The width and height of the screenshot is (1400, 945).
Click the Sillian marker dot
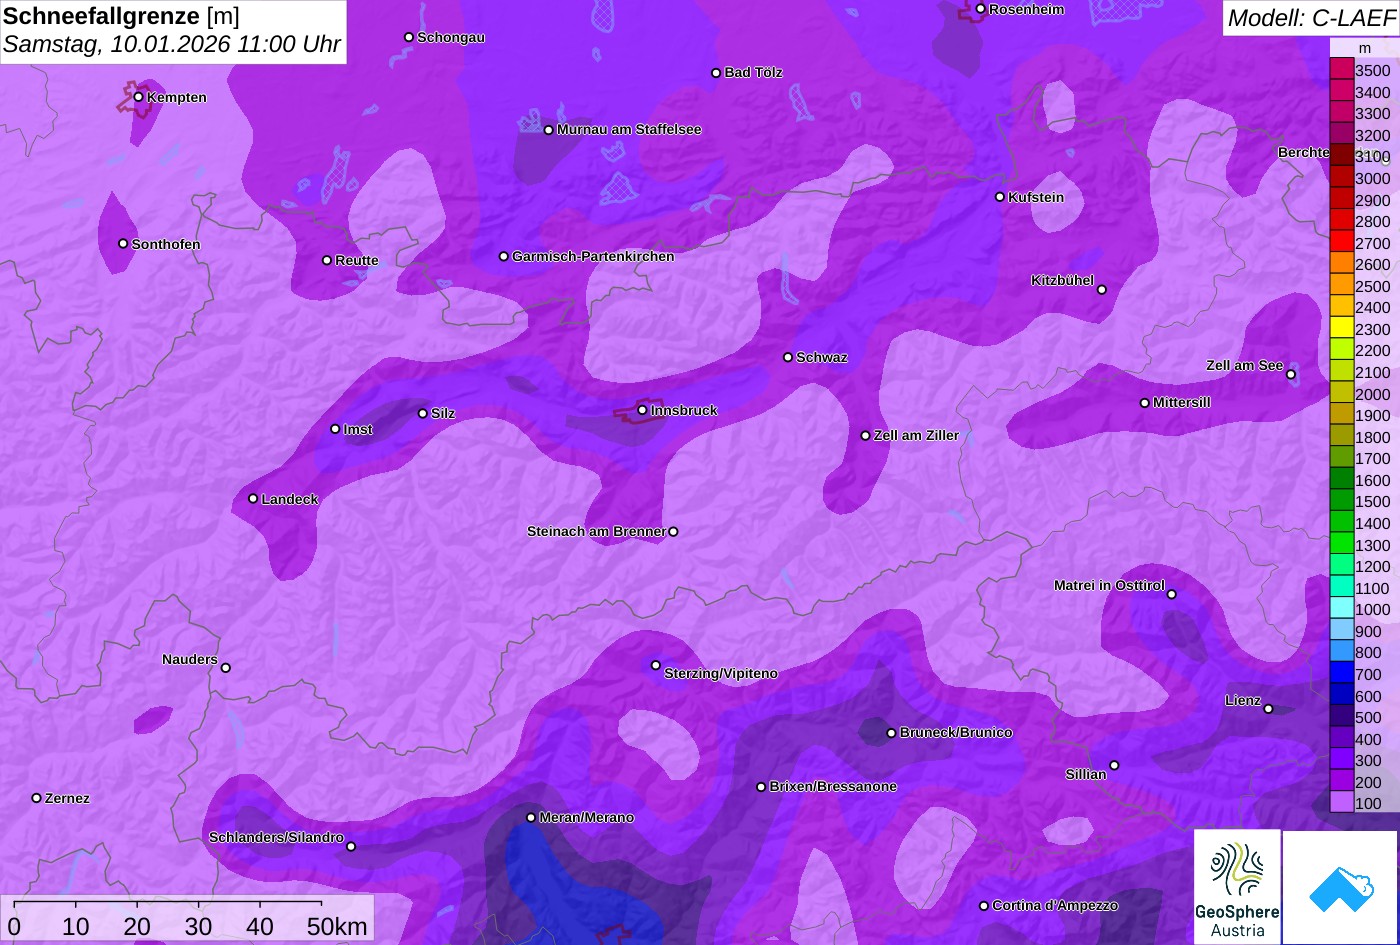click(1114, 766)
